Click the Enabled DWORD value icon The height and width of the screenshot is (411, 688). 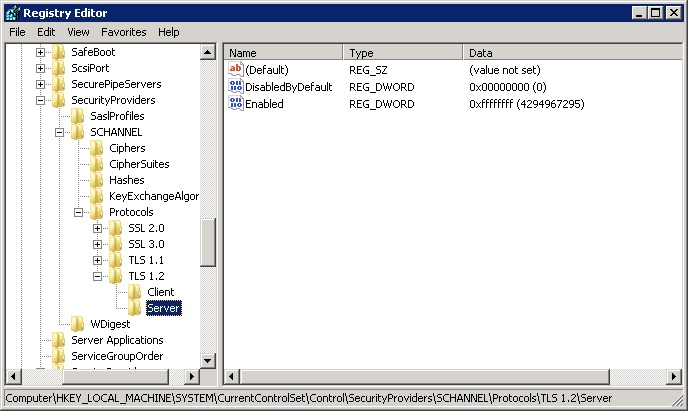click(236, 104)
